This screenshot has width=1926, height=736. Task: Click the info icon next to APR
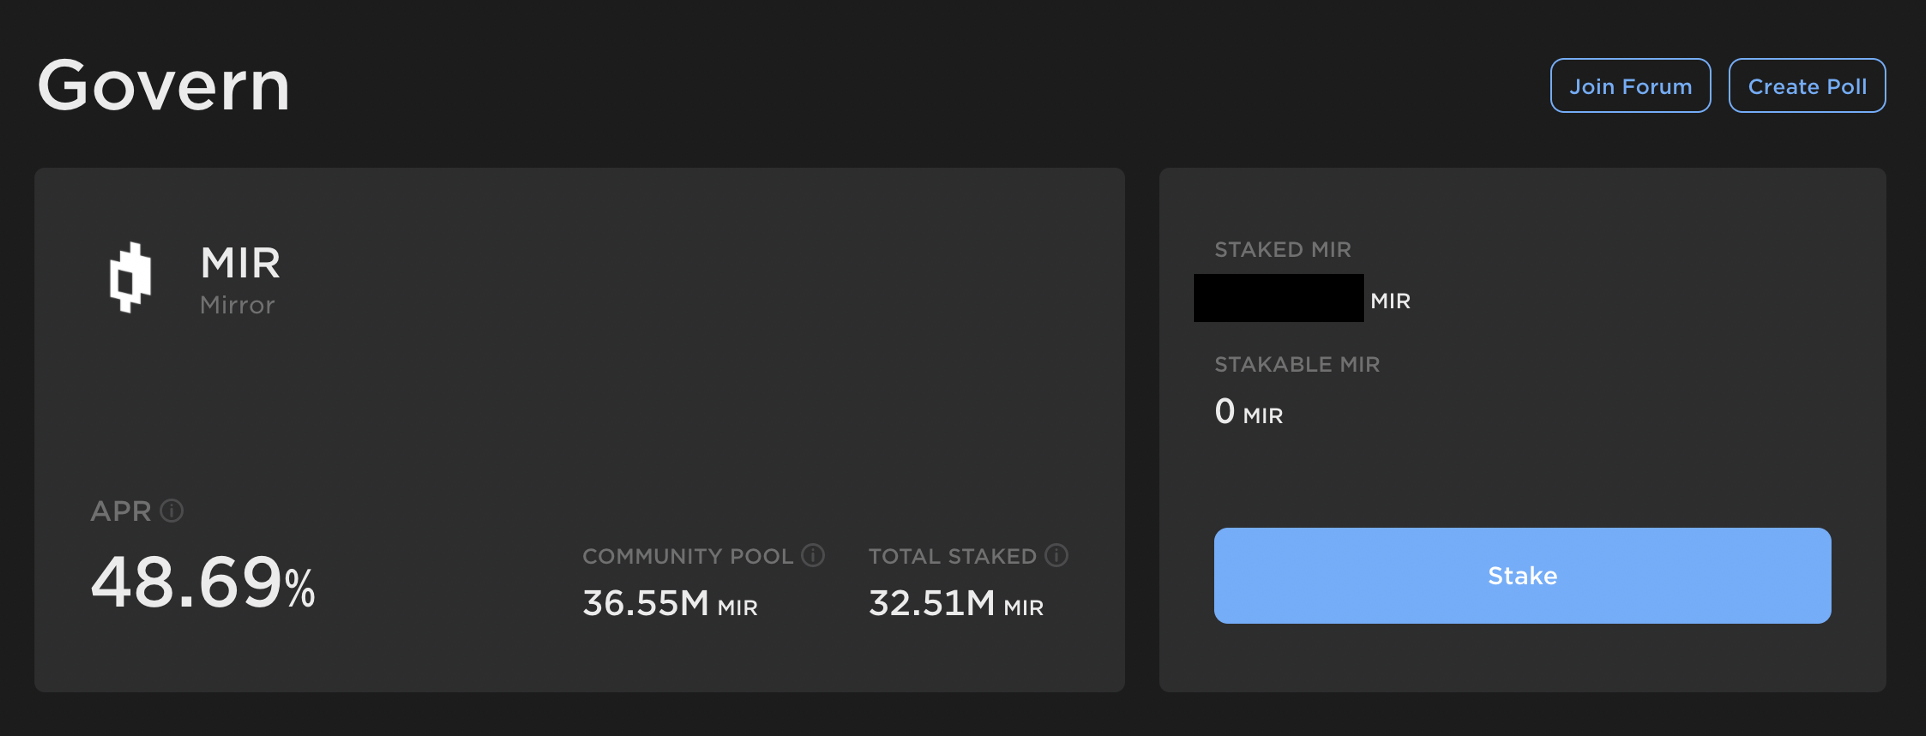pos(172,511)
